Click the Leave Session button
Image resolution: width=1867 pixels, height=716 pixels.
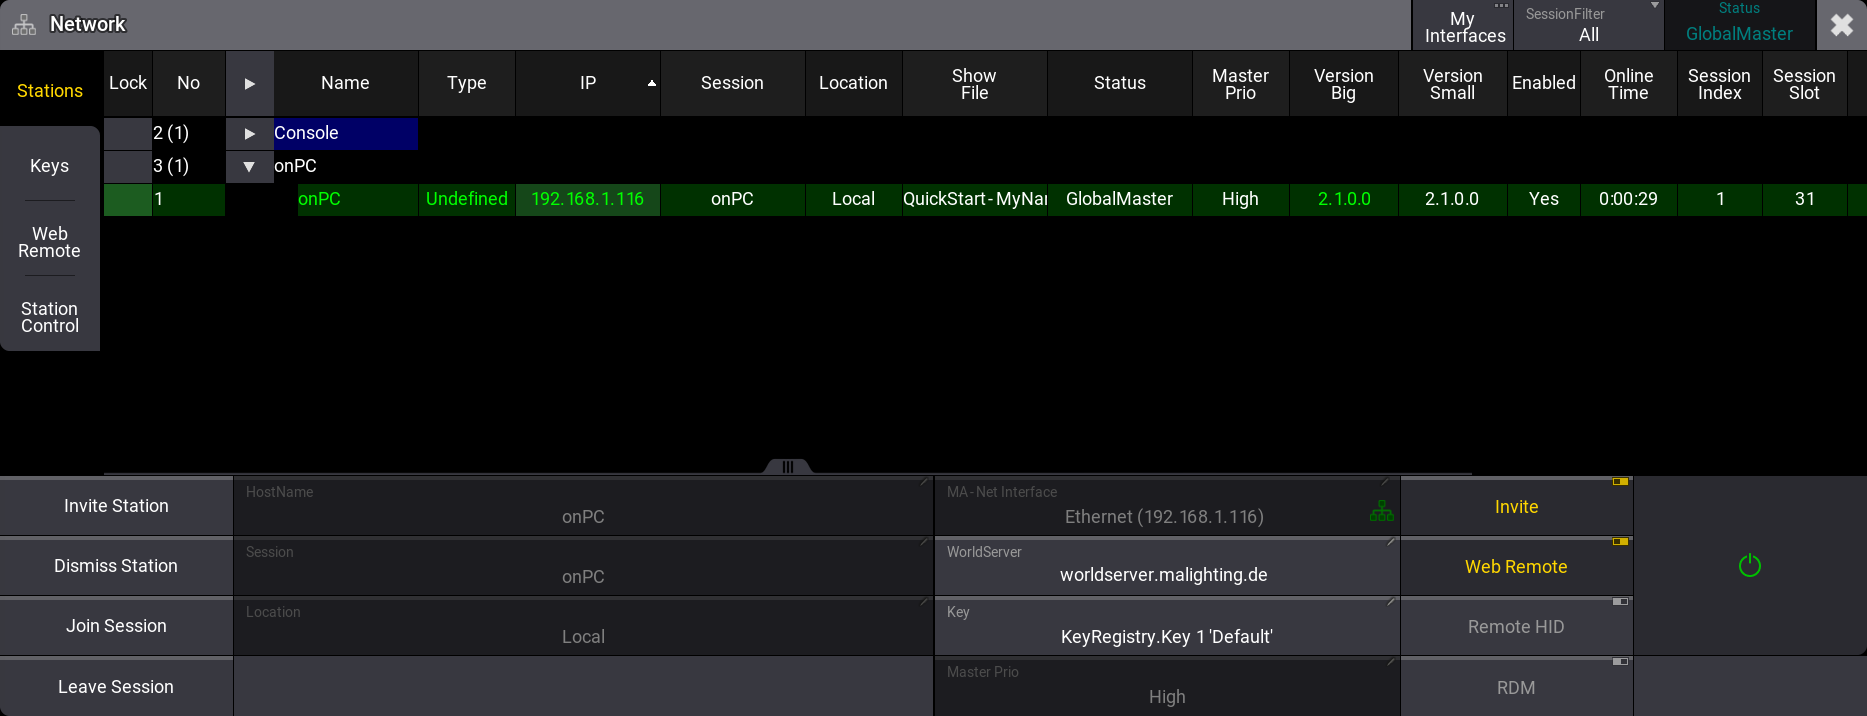pyautogui.click(x=116, y=687)
